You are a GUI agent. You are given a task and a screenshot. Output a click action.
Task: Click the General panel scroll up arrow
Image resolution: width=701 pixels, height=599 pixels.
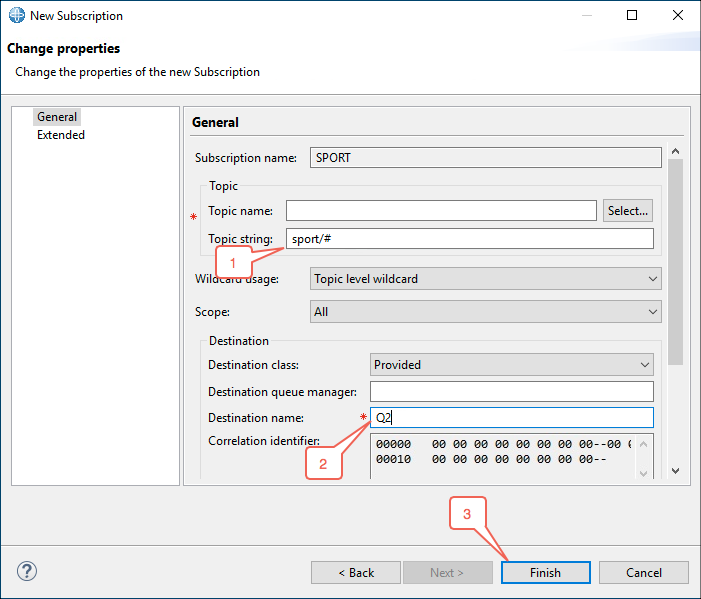(676, 151)
